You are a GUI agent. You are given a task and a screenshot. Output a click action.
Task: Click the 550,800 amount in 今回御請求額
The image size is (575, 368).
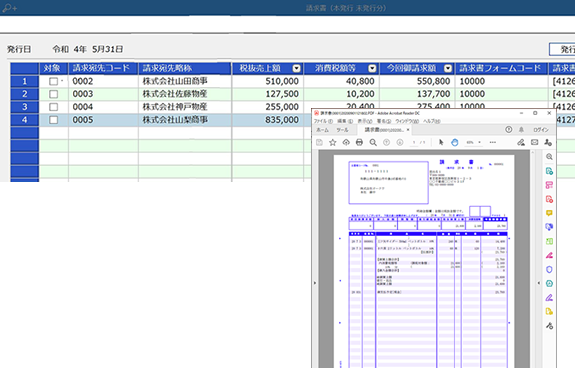(x=433, y=81)
